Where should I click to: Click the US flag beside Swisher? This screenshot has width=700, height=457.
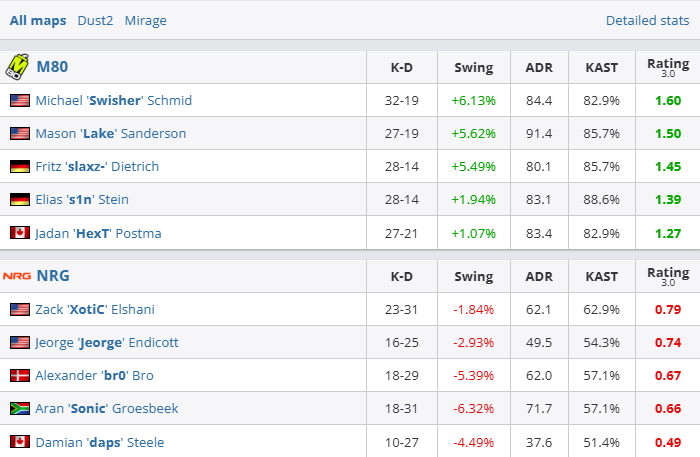20,100
